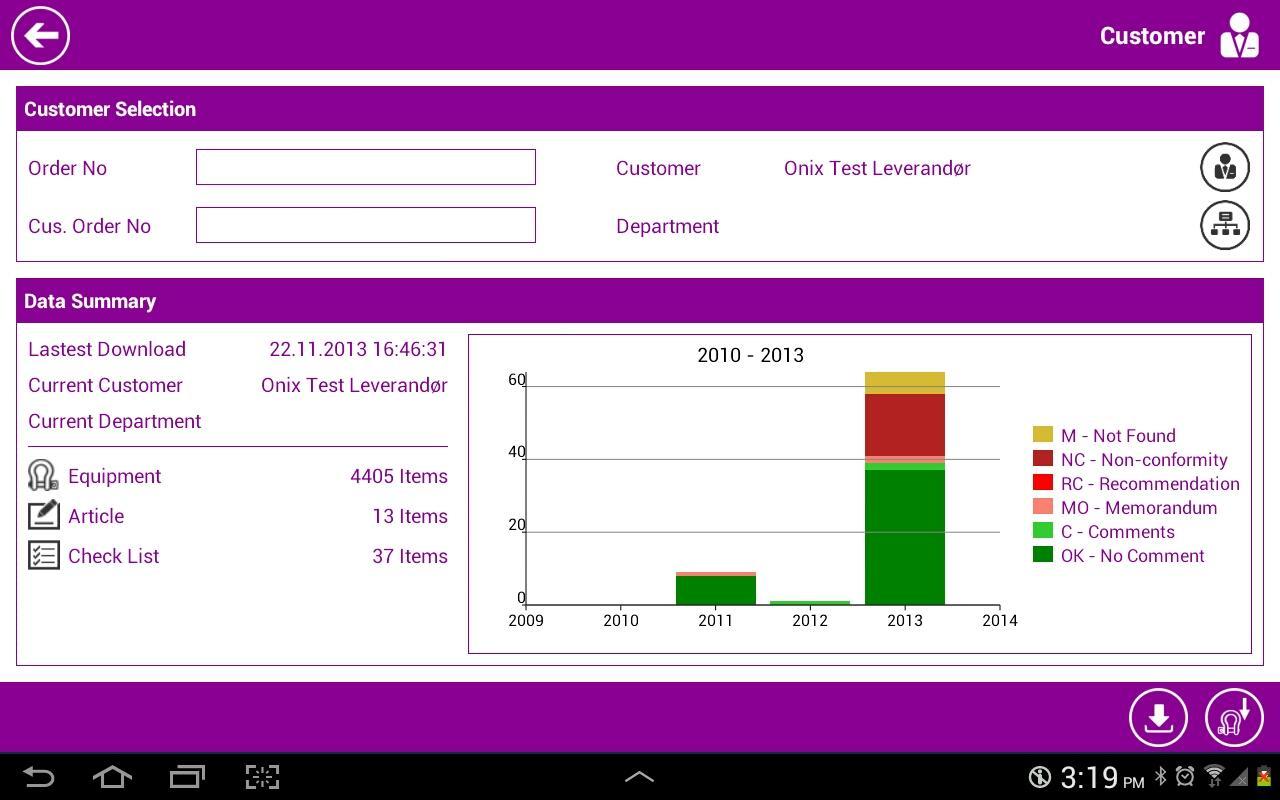This screenshot has width=1280, height=800.
Task: Select the Check List icon
Action: click(43, 555)
